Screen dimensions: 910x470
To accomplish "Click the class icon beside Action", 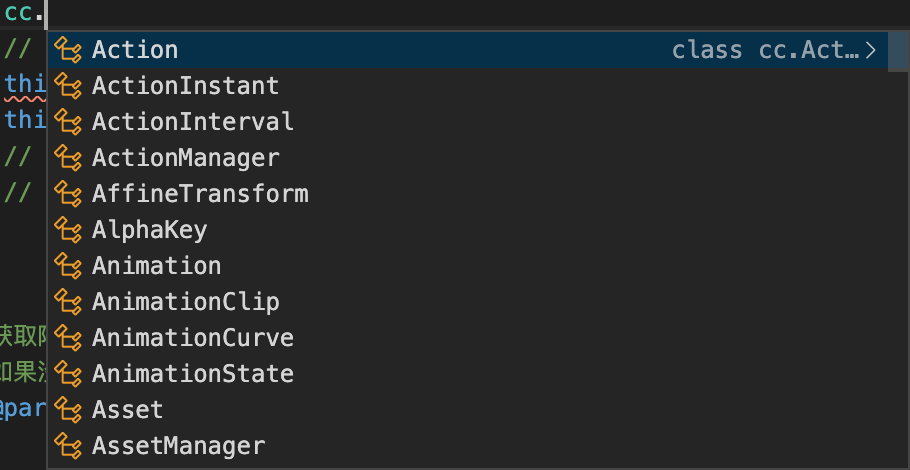I will point(68,50).
